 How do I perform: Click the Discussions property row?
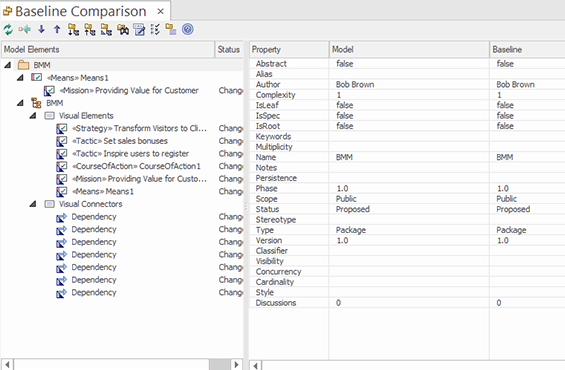point(407,303)
